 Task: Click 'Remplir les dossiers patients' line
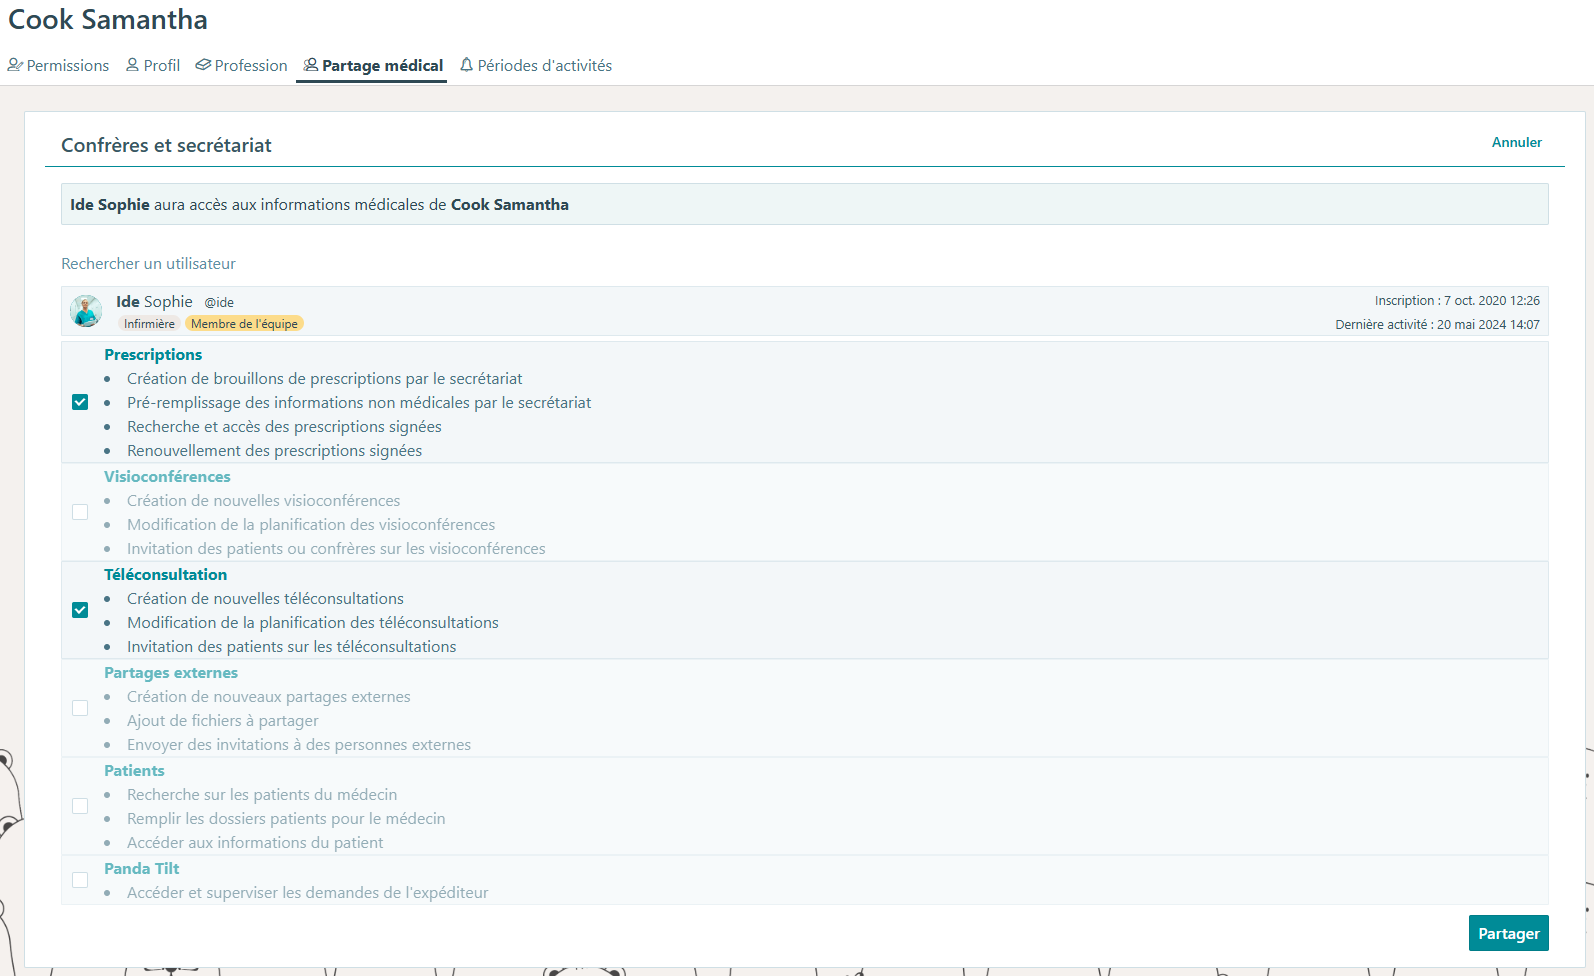pyautogui.click(x=286, y=819)
